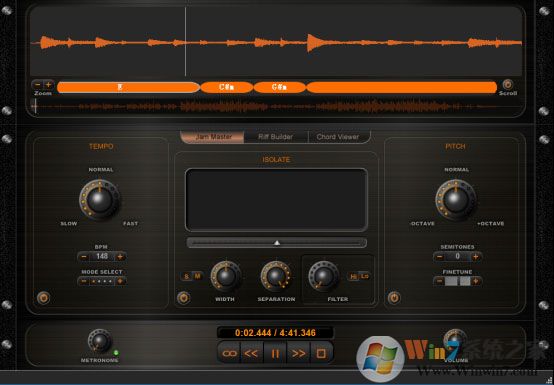Pause playback with the pause button

275,353
